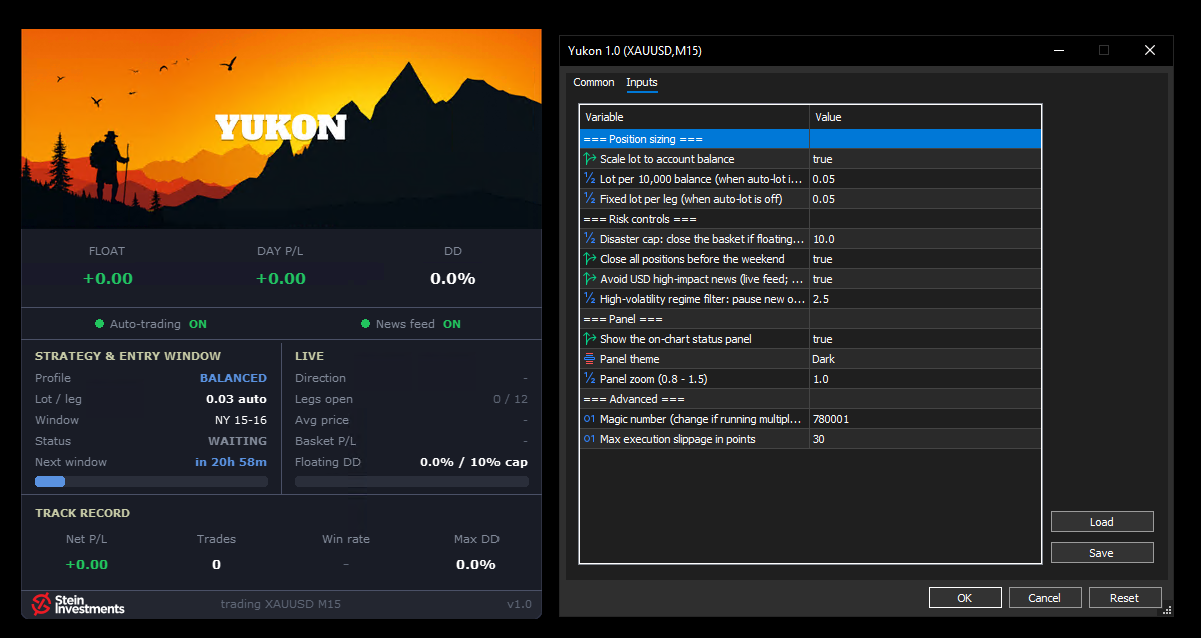Image resolution: width=1201 pixels, height=638 pixels.
Task: Click the Panel theme enum icon
Action: [x=589, y=359]
